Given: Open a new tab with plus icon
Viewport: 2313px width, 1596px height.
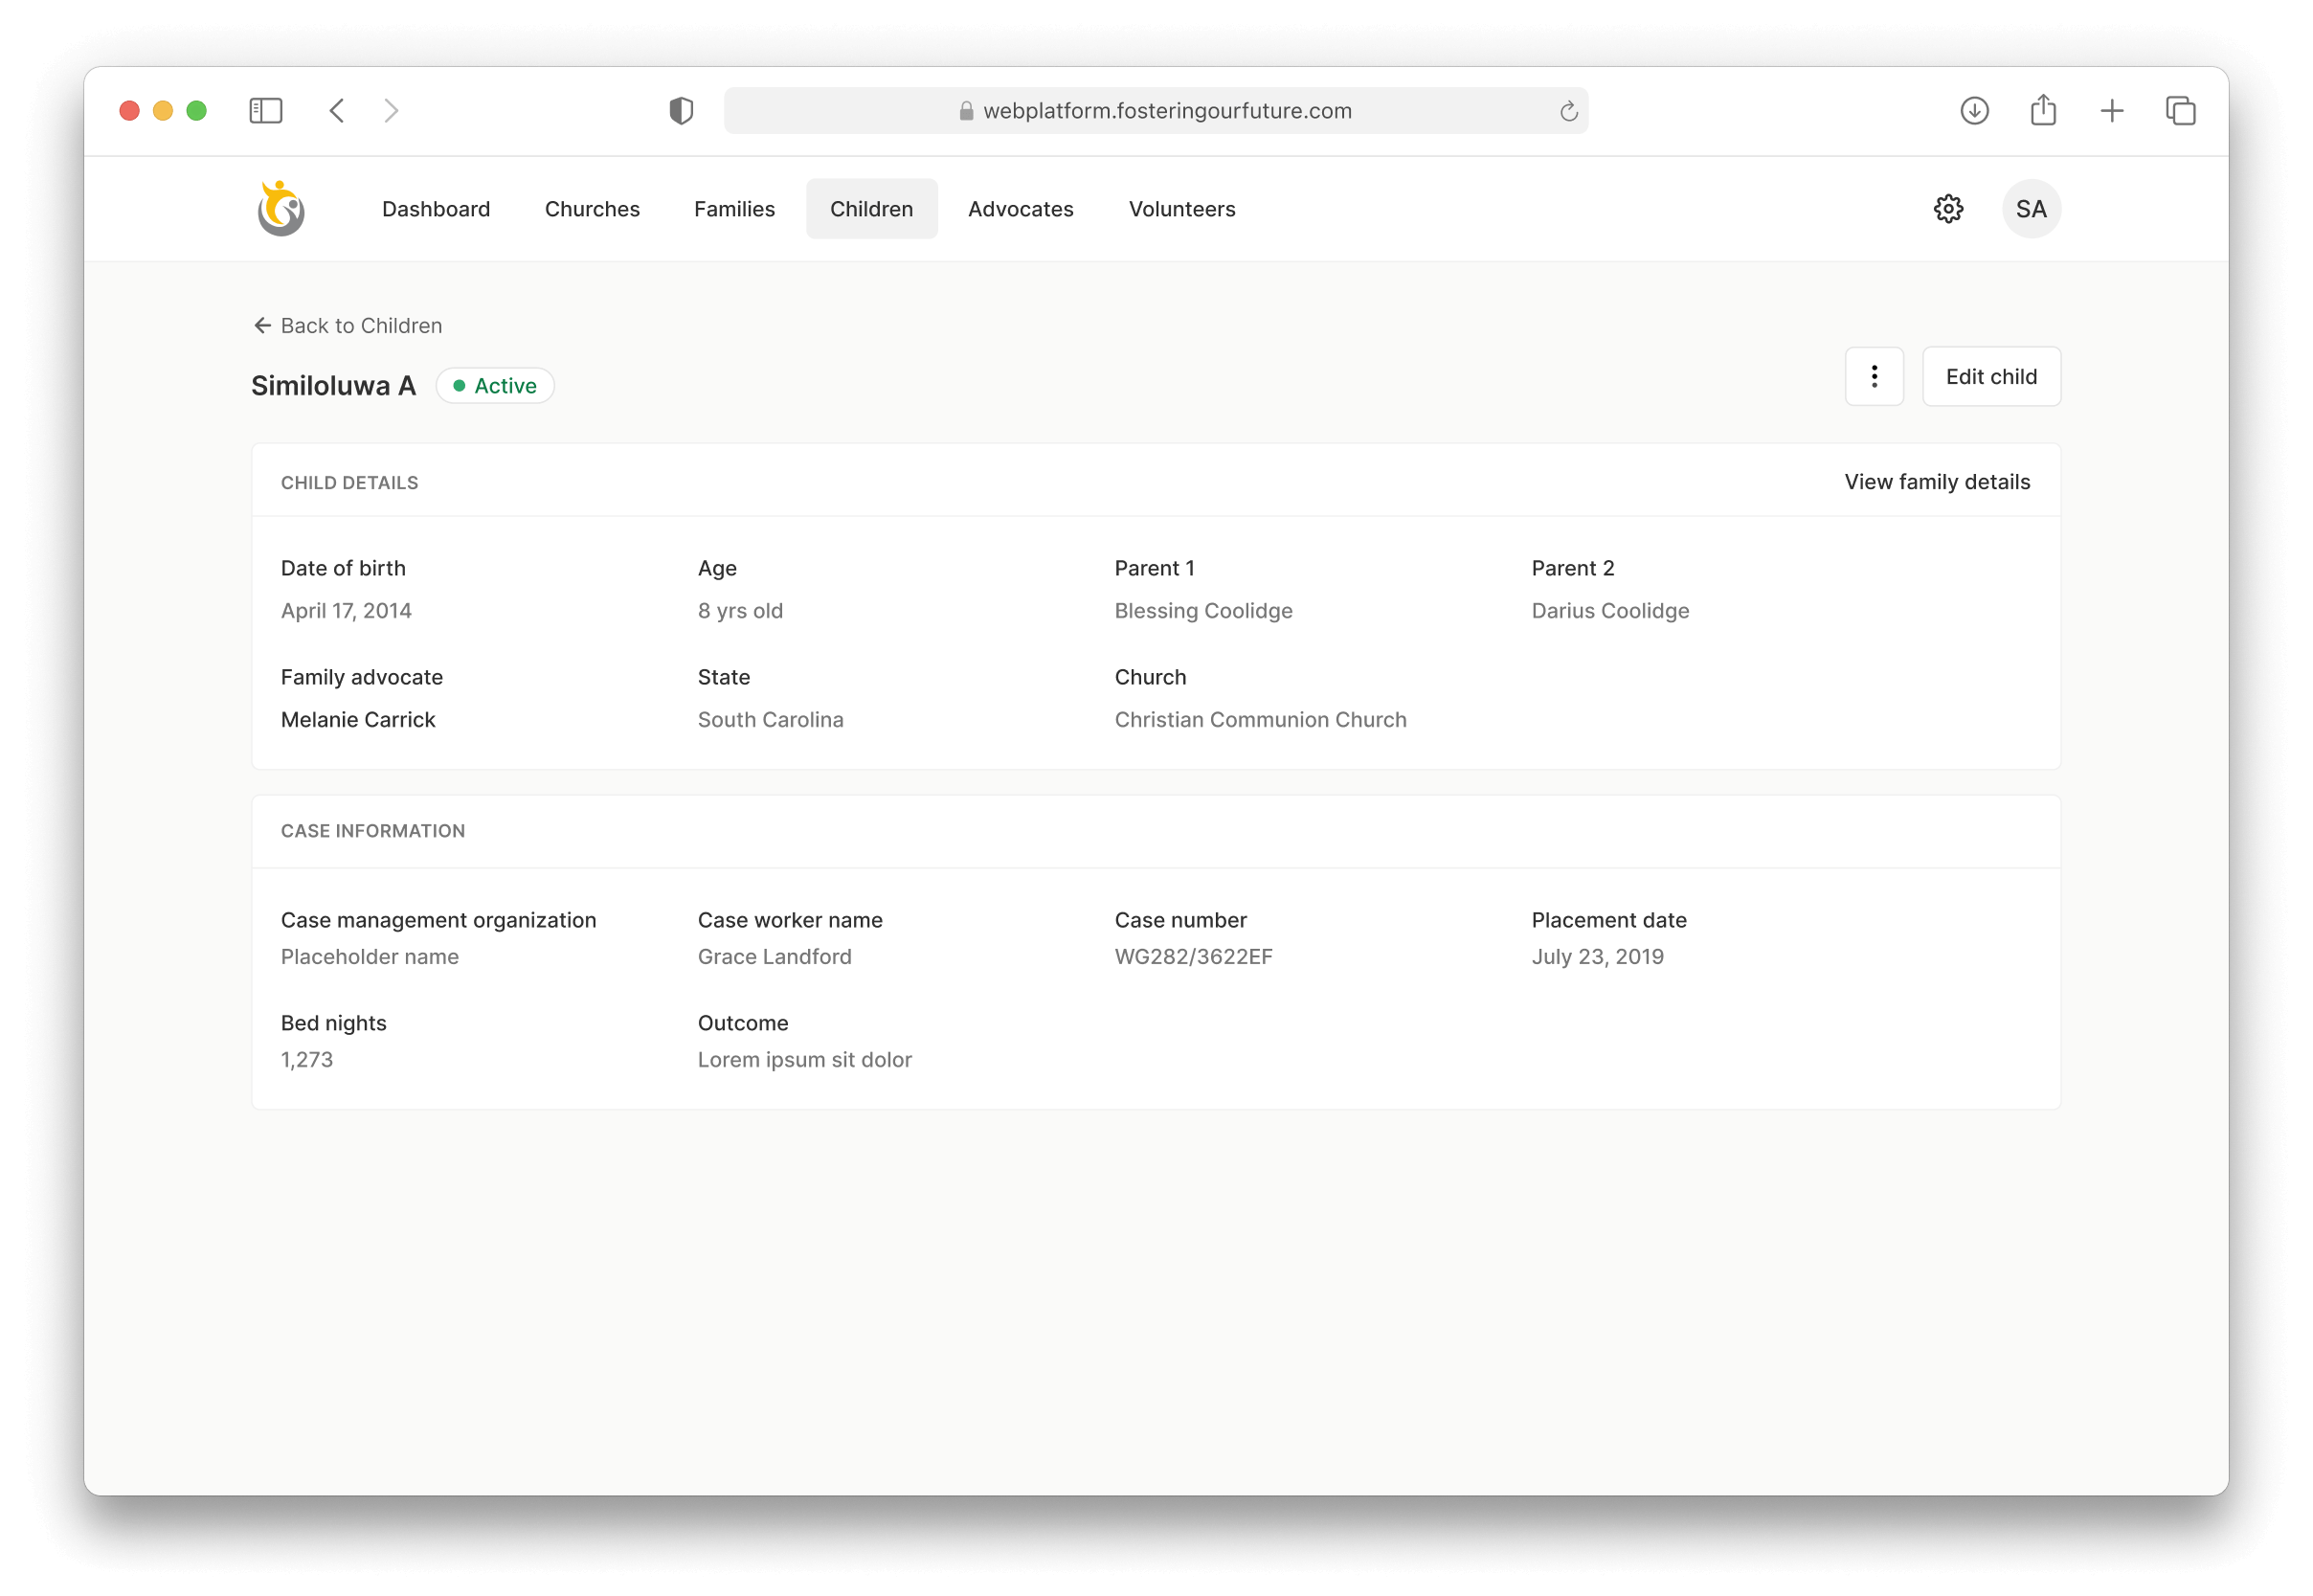Looking at the screenshot, I should pos(2112,111).
